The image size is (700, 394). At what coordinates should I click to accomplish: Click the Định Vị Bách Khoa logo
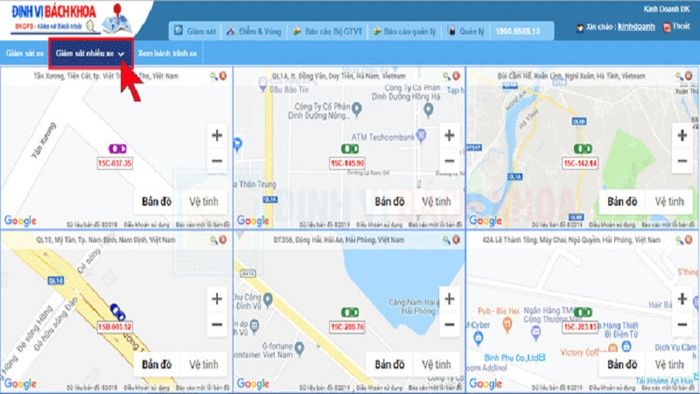(71, 19)
